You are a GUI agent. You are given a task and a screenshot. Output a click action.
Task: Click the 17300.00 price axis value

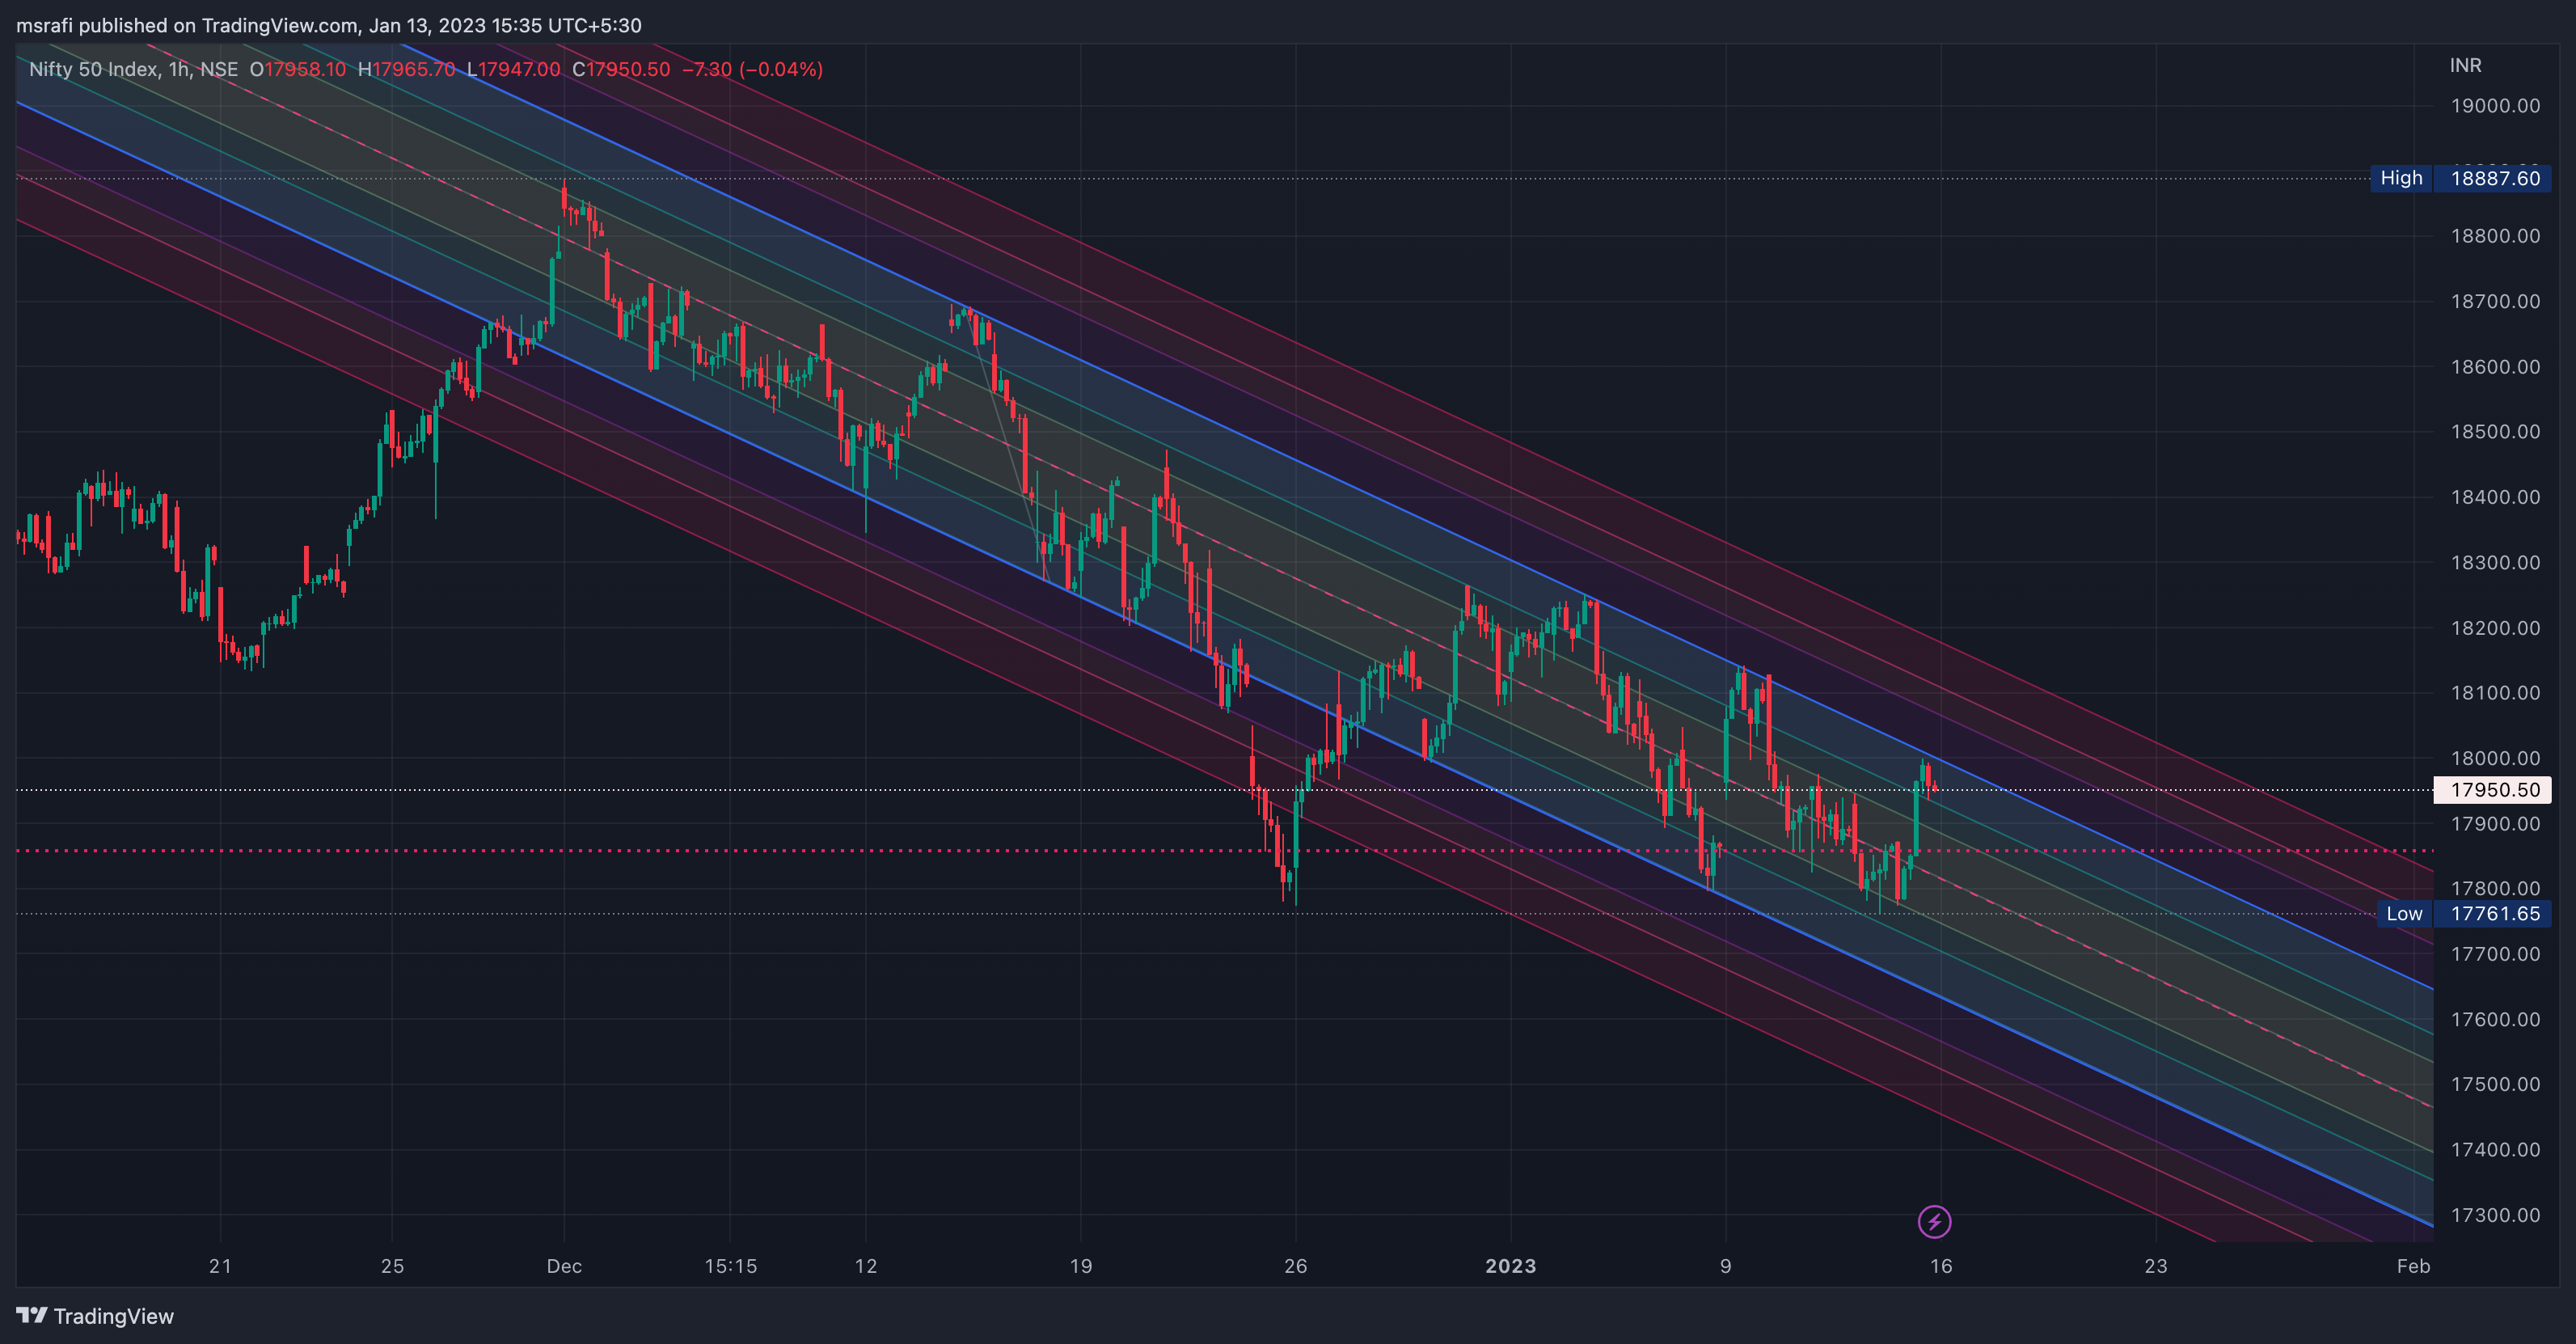(2495, 1215)
